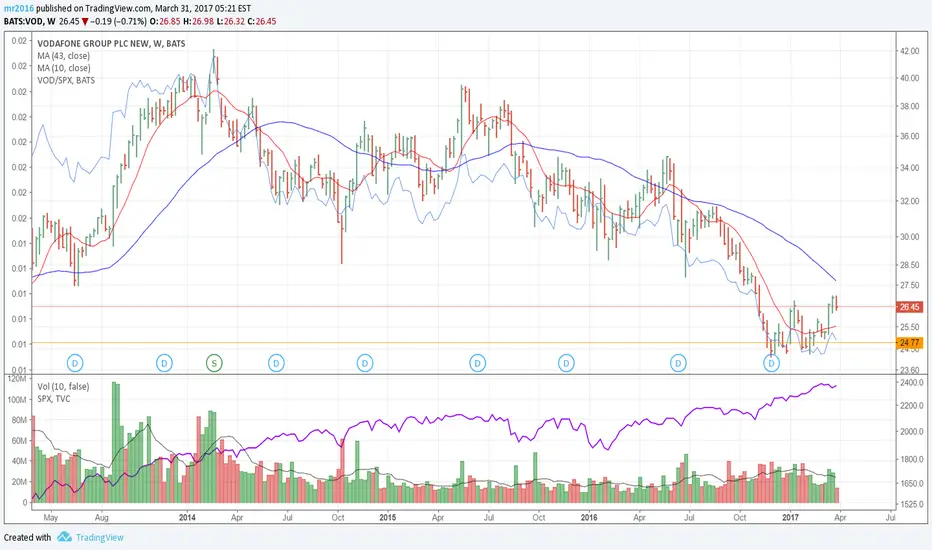Click the 2016 label on time axis
The image size is (932, 550).
(x=589, y=517)
